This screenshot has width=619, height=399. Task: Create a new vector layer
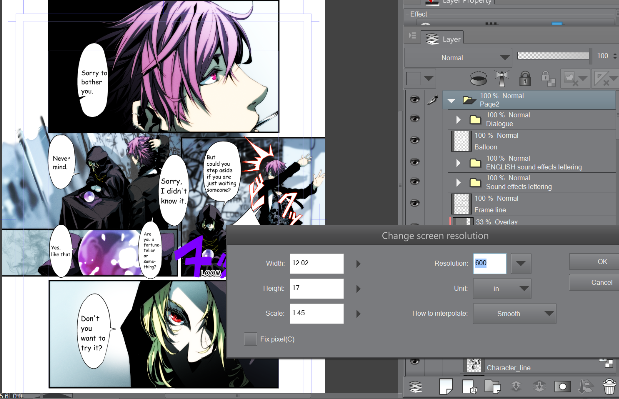(469, 386)
